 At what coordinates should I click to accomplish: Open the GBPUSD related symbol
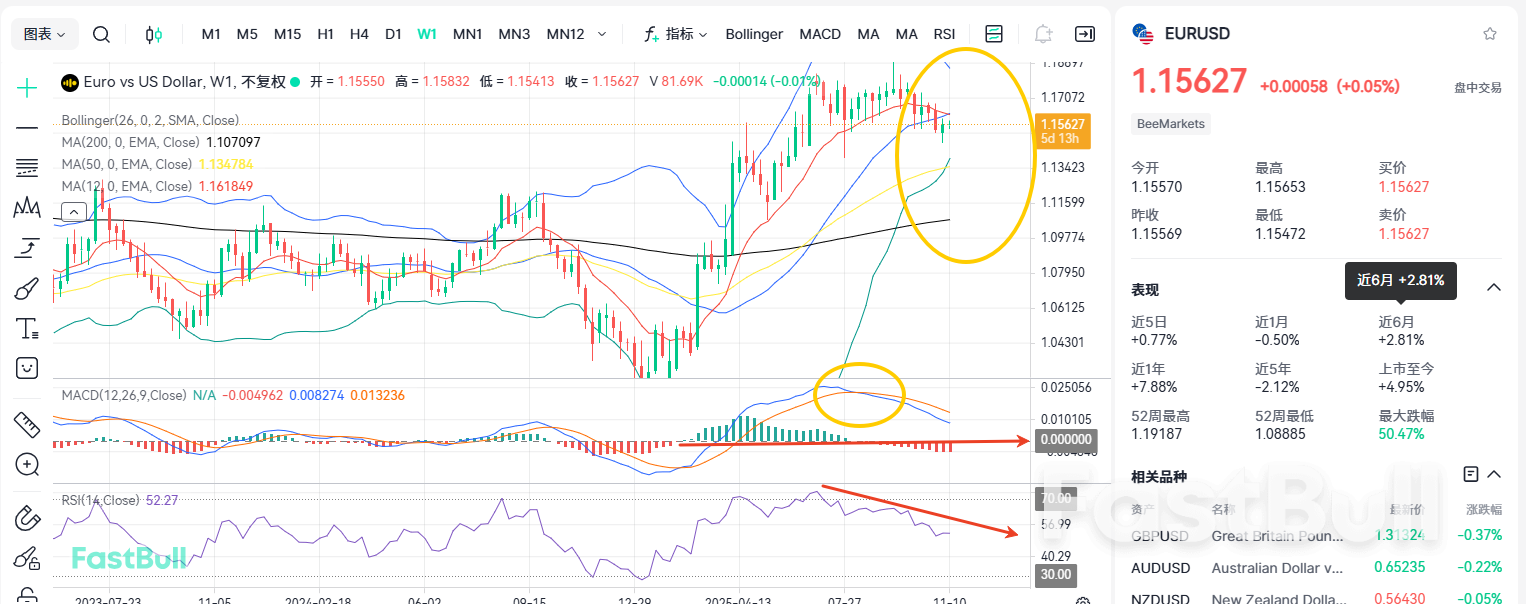point(1159,536)
